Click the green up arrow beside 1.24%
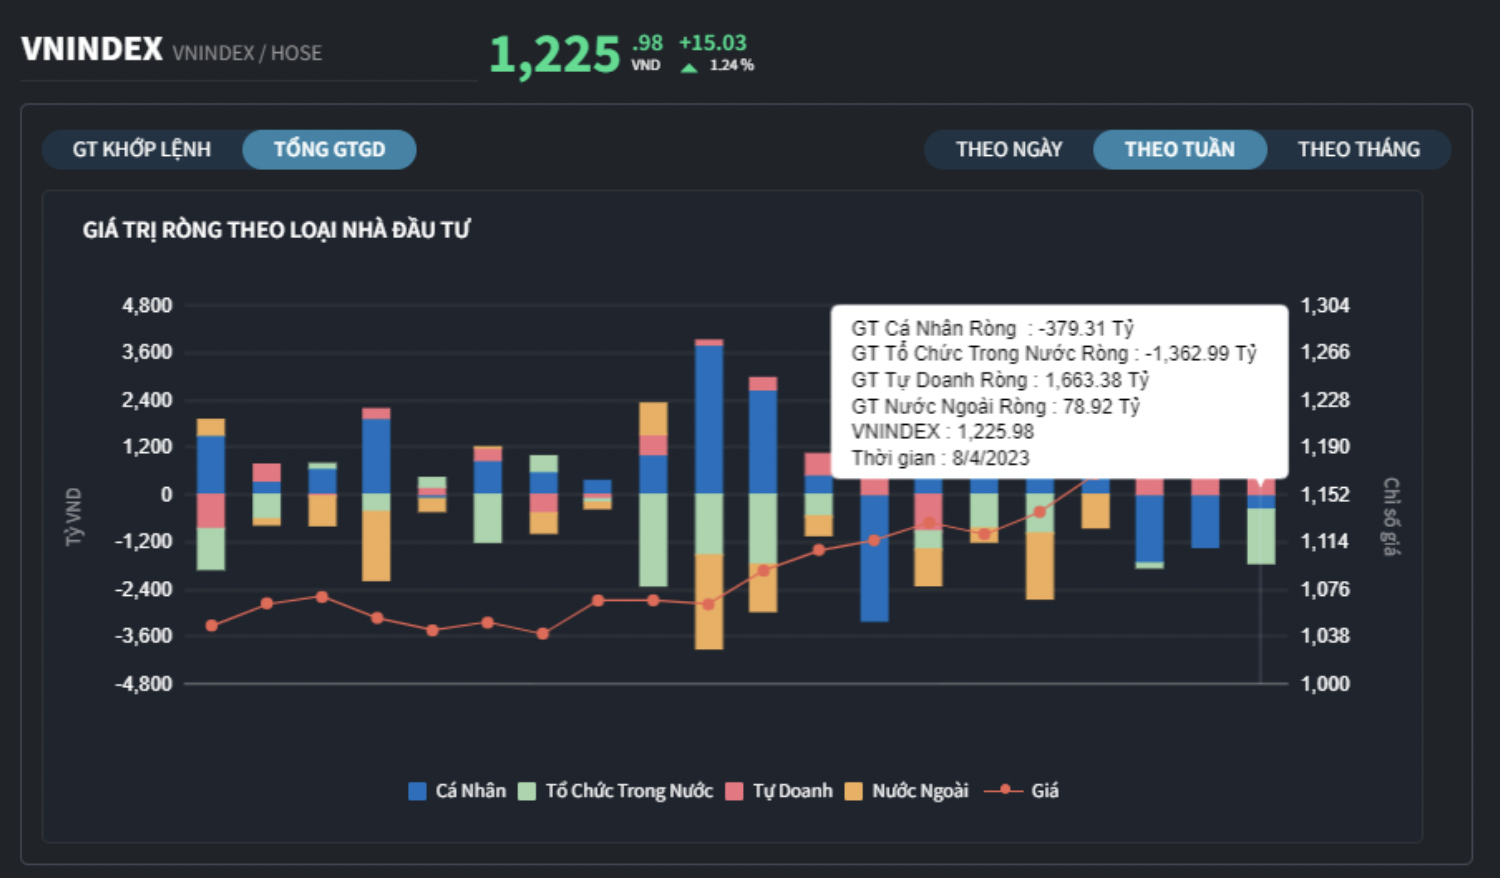Viewport: 1500px width, 878px height. [x=689, y=67]
